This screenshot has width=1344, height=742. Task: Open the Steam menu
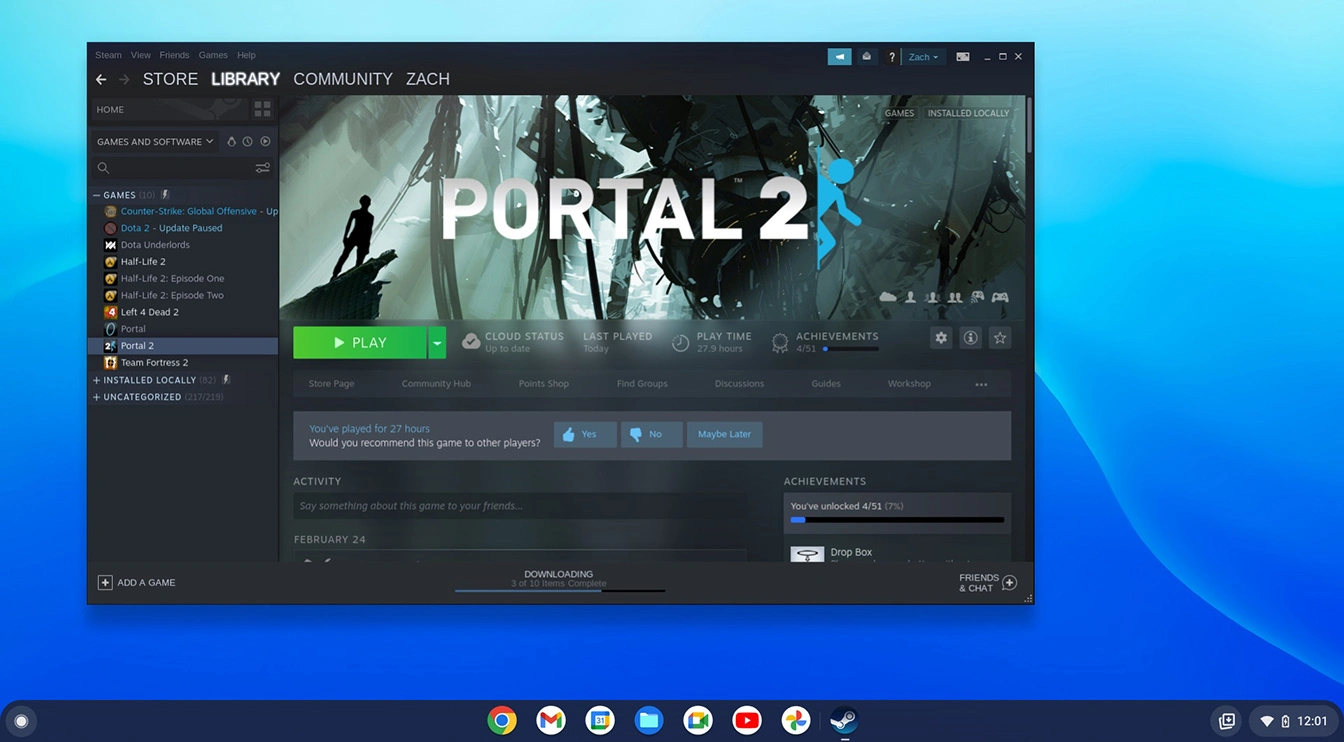[108, 55]
